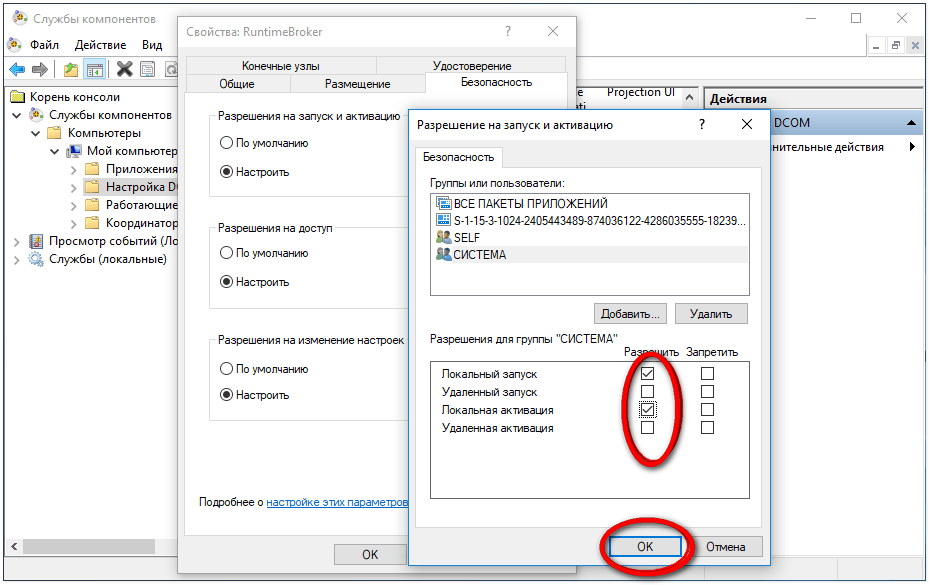The height and width of the screenshot is (585, 930).
Task: Select the СИСТЕМА user group entry
Action: (479, 255)
